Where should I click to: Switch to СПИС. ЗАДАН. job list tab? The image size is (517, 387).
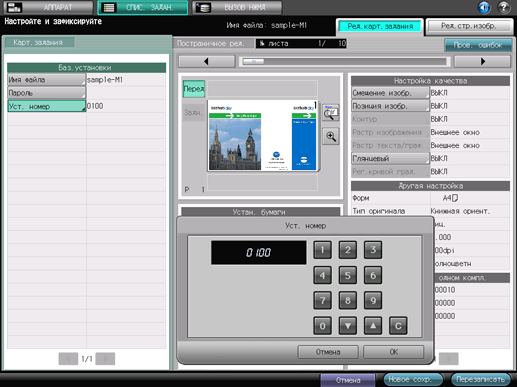pyautogui.click(x=143, y=7)
